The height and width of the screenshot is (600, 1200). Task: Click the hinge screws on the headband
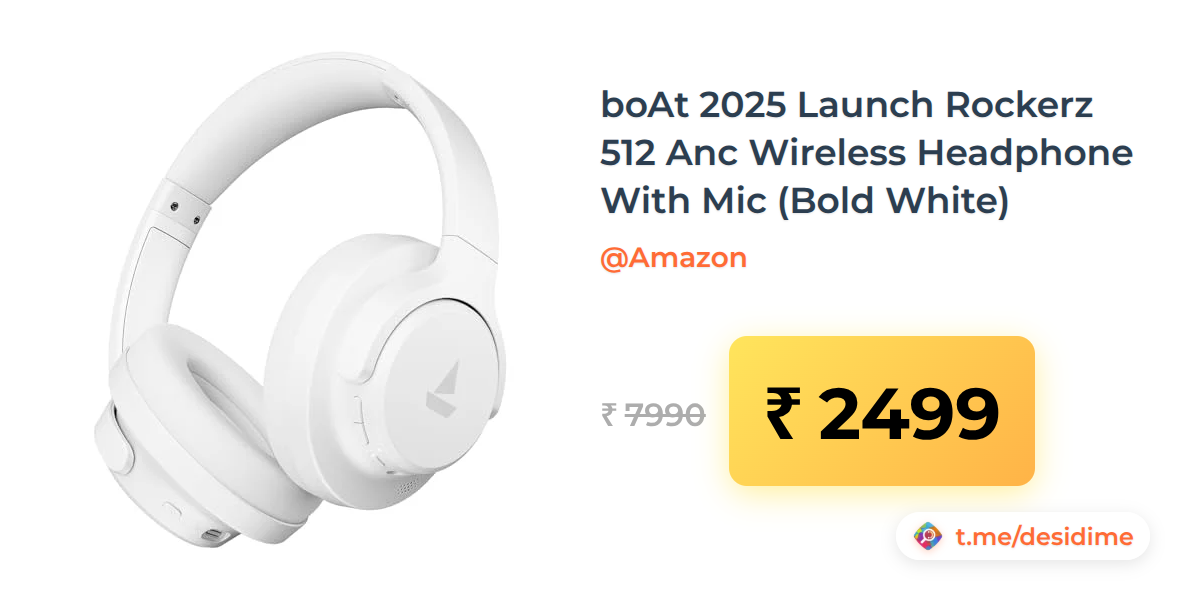click(185, 211)
